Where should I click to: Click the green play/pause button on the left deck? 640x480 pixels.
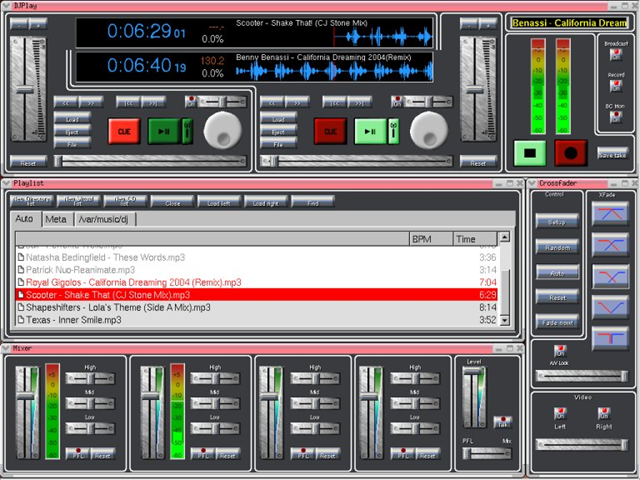pos(164,131)
